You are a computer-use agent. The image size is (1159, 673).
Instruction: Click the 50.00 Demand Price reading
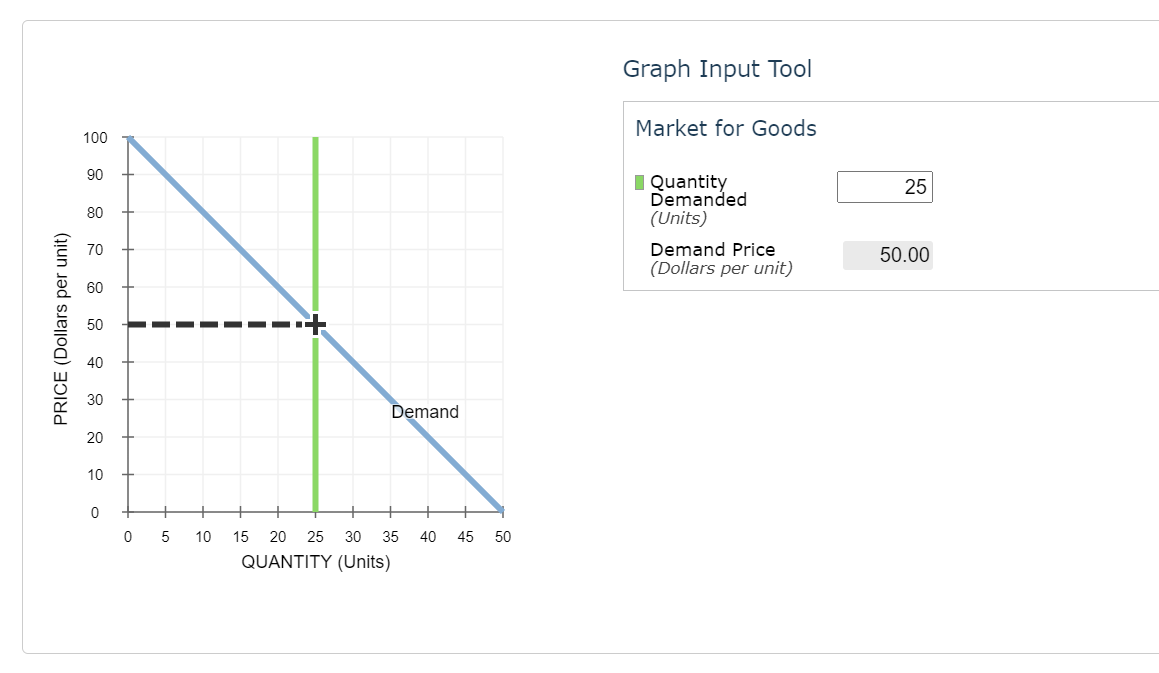click(903, 255)
